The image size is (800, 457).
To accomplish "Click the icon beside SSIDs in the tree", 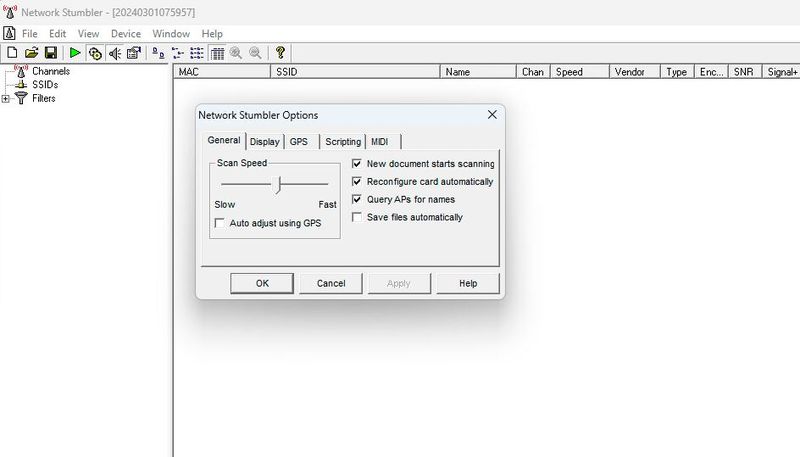I will tap(21, 85).
